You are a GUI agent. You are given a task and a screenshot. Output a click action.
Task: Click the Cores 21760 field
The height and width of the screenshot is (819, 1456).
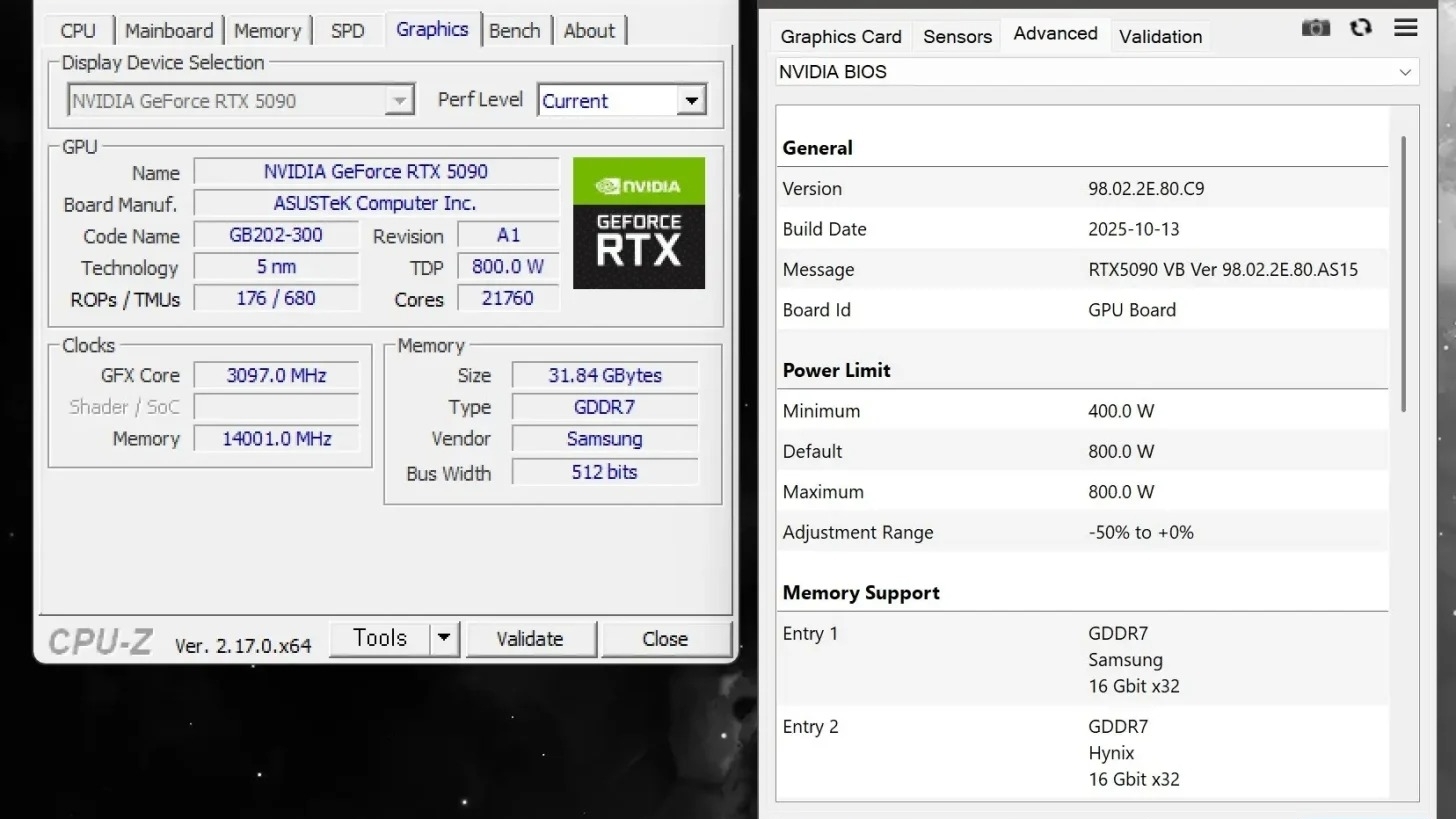[x=508, y=298]
